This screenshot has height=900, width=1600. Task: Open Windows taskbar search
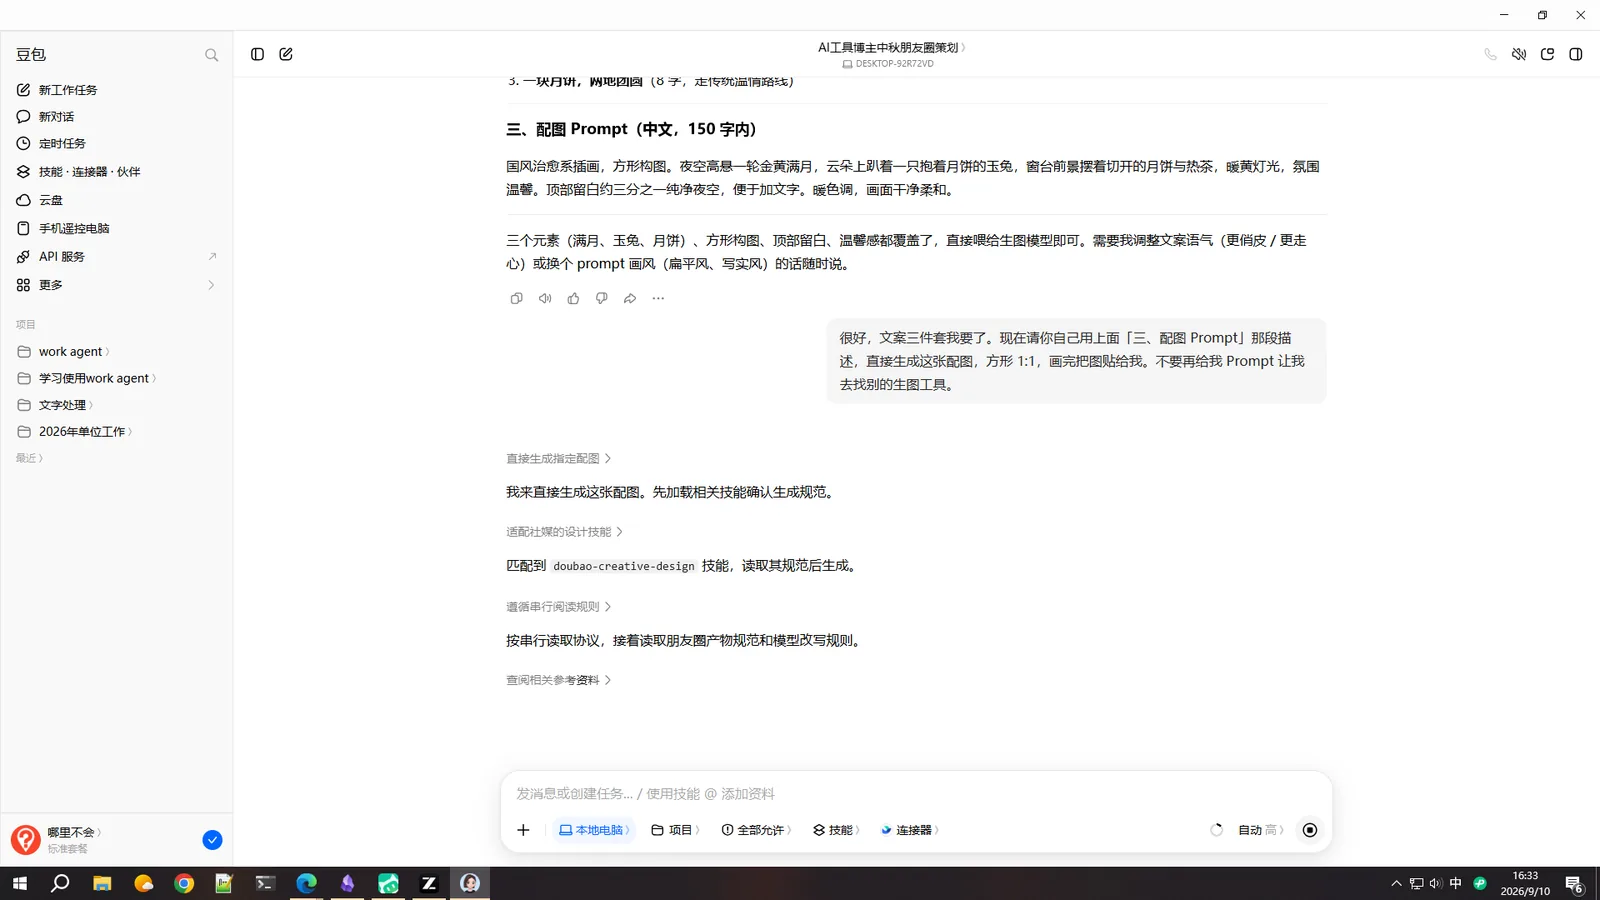60,883
